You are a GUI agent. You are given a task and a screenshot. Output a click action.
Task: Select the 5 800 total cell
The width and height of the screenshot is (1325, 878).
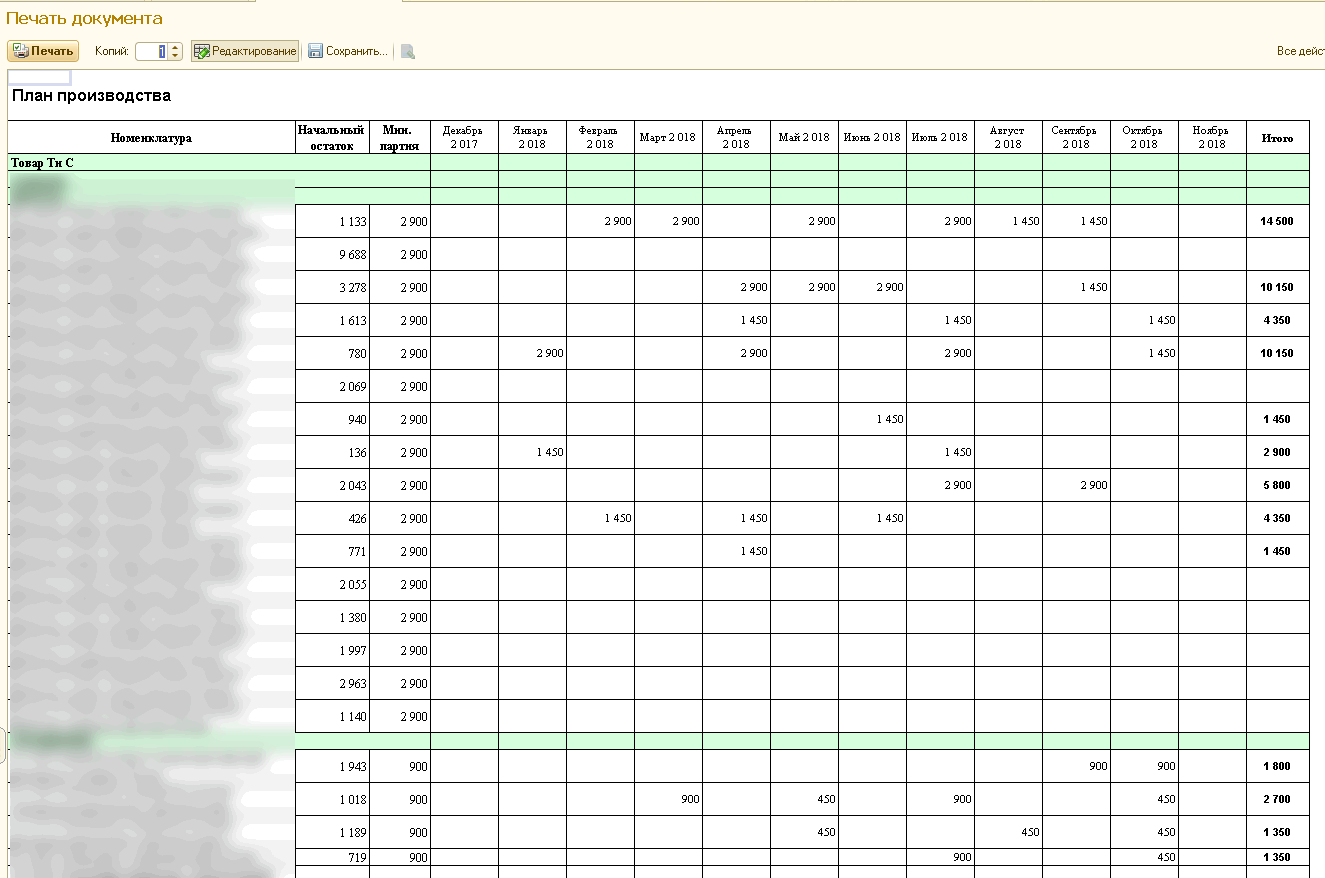pyautogui.click(x=1277, y=485)
